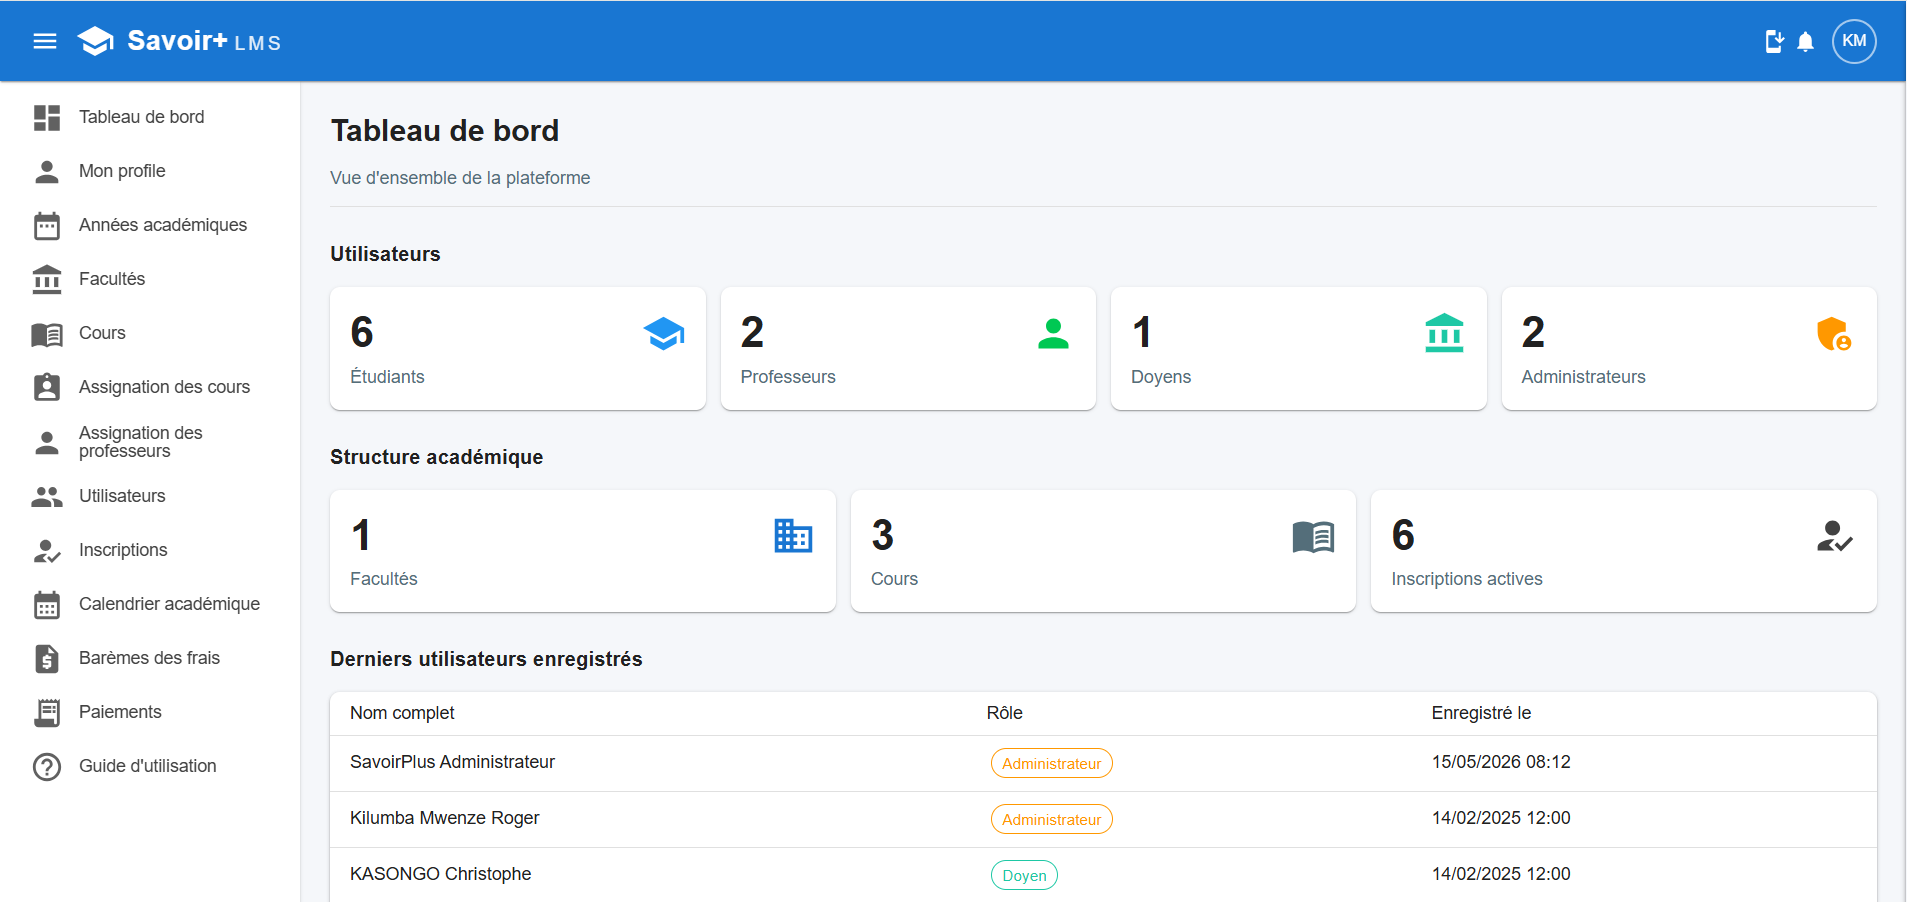Screen dimensions: 1907x902
Task: Click the Guide d'utilisation help icon
Action: coord(47,766)
